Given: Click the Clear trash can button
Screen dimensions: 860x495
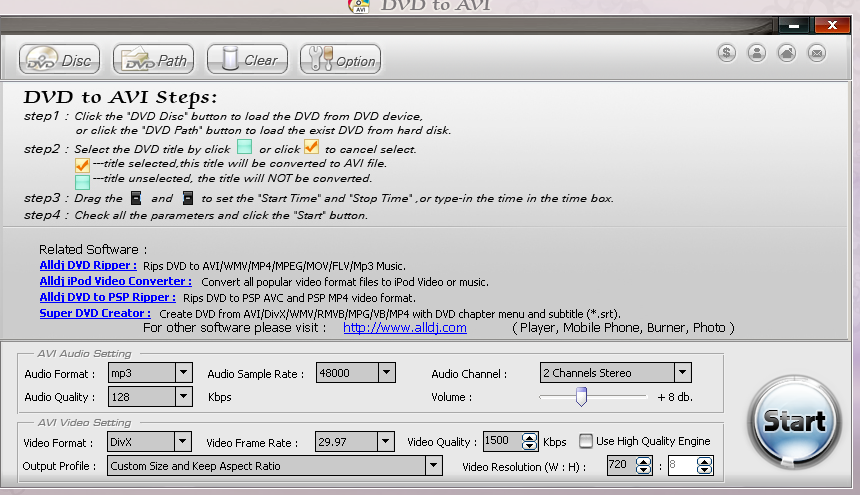Looking at the screenshot, I should point(247,59).
